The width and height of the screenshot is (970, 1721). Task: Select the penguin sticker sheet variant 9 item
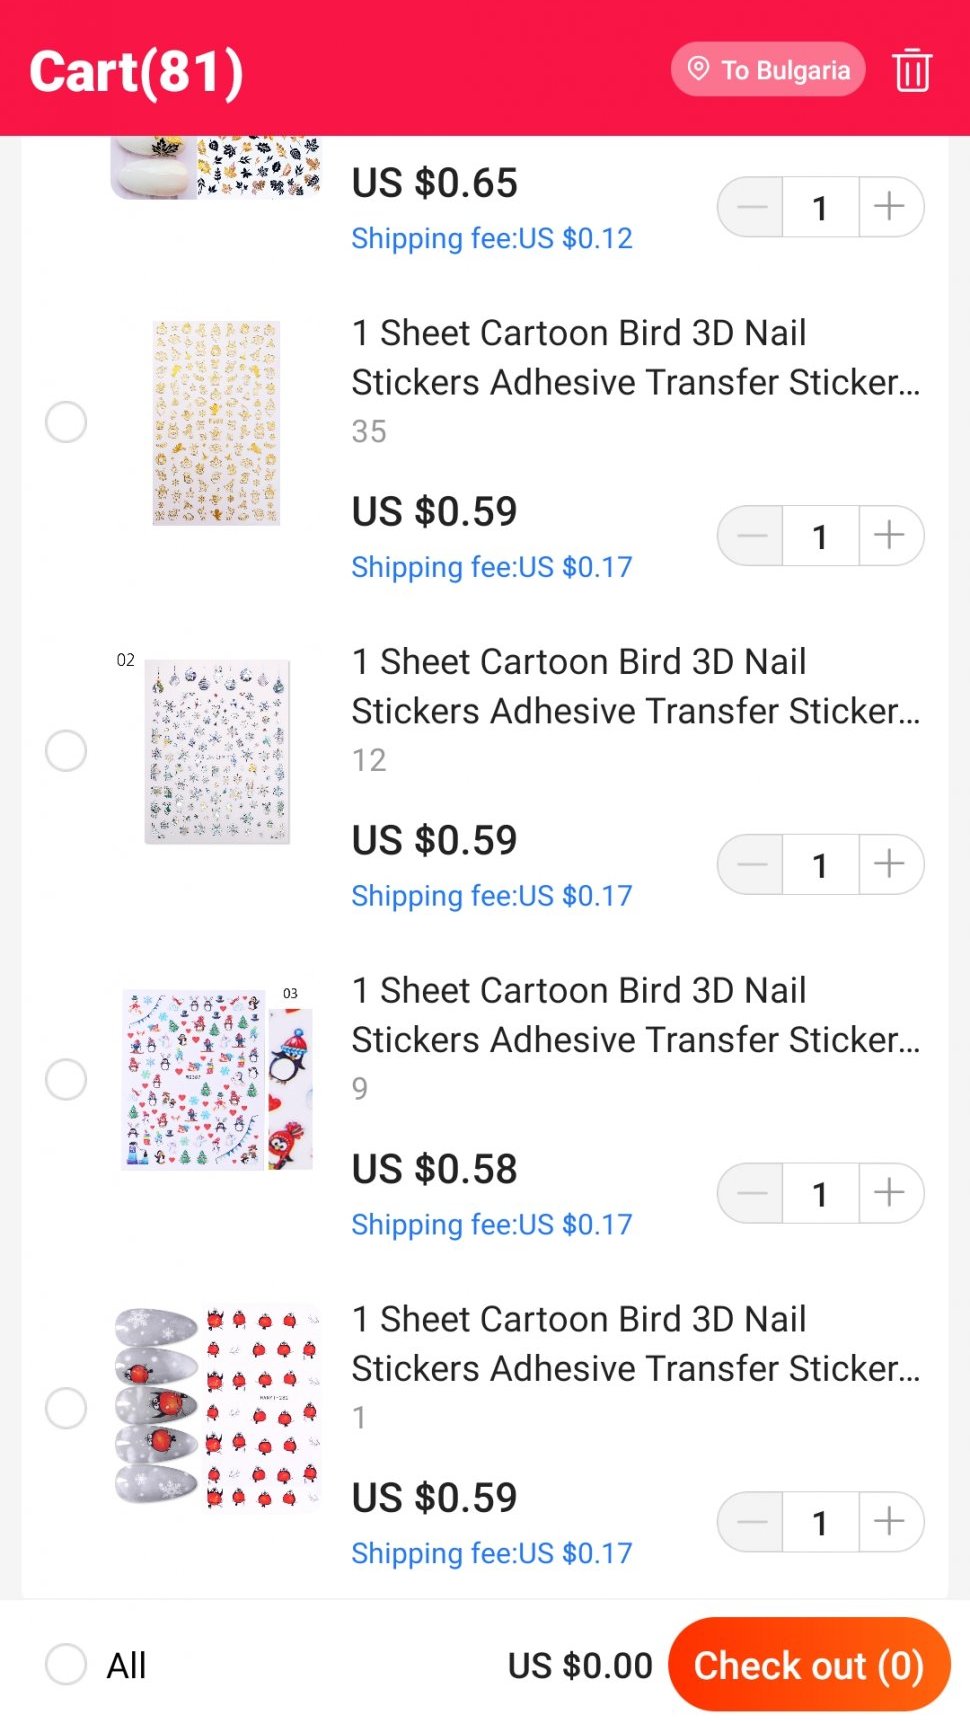click(x=66, y=1080)
